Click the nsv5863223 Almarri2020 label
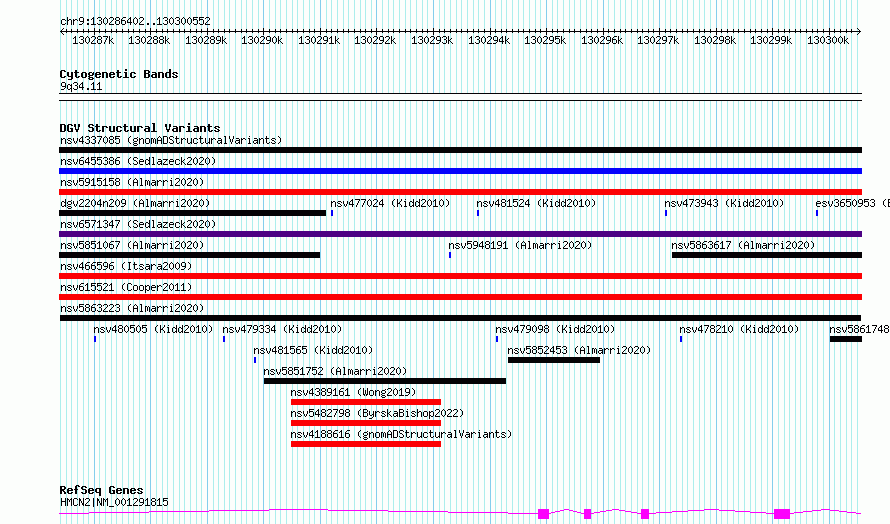The image size is (890, 524). (x=132, y=308)
